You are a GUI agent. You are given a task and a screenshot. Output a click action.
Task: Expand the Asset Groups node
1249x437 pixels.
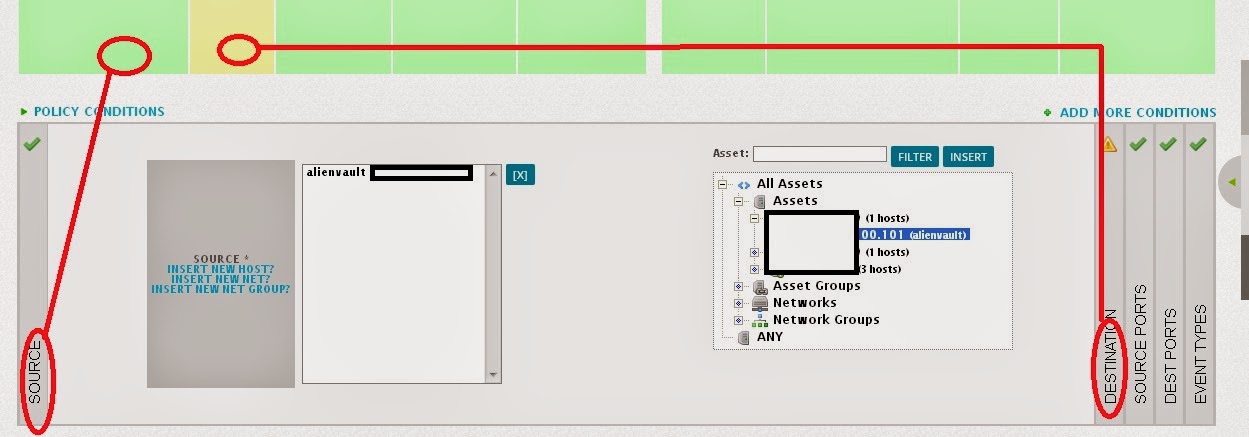click(x=738, y=286)
